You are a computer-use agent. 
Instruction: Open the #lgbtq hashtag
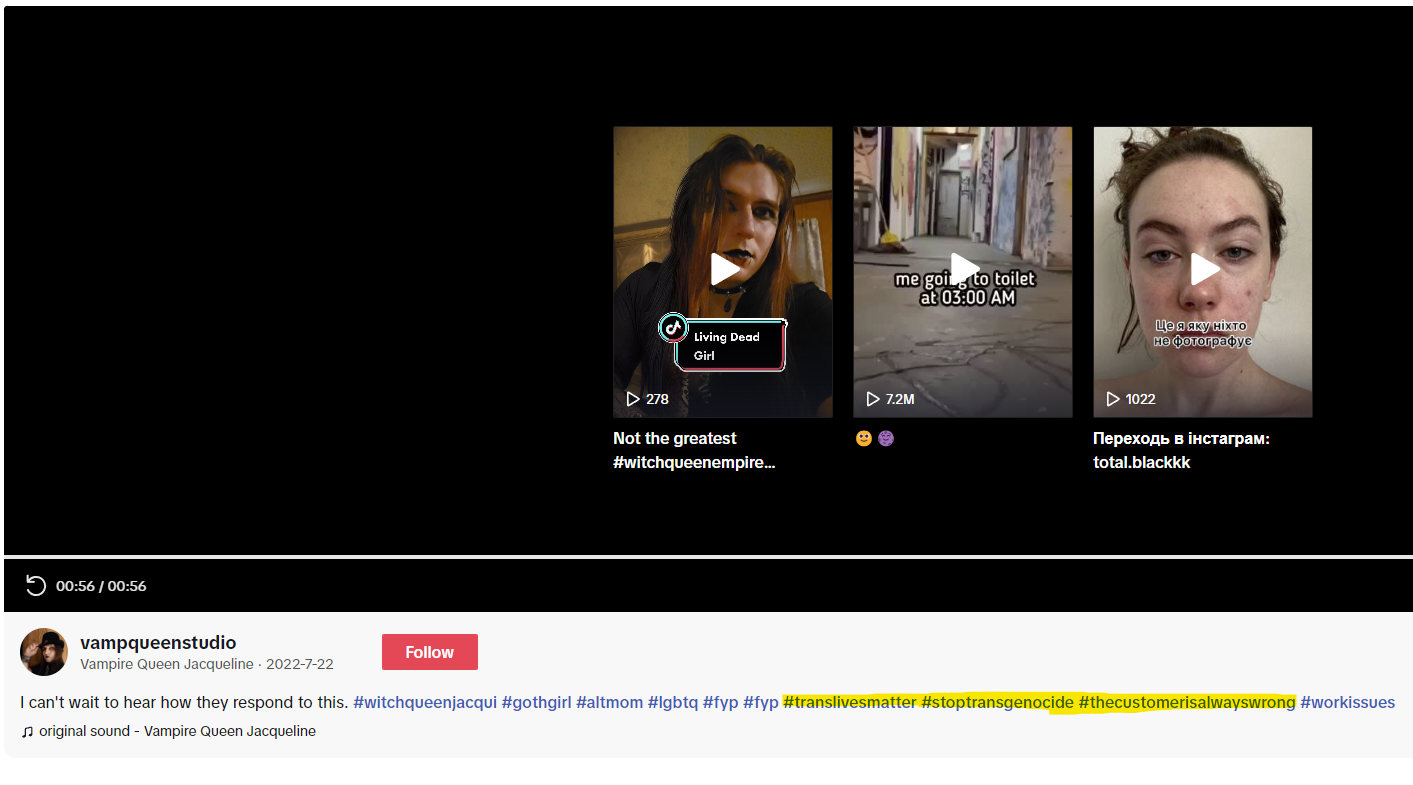673,702
